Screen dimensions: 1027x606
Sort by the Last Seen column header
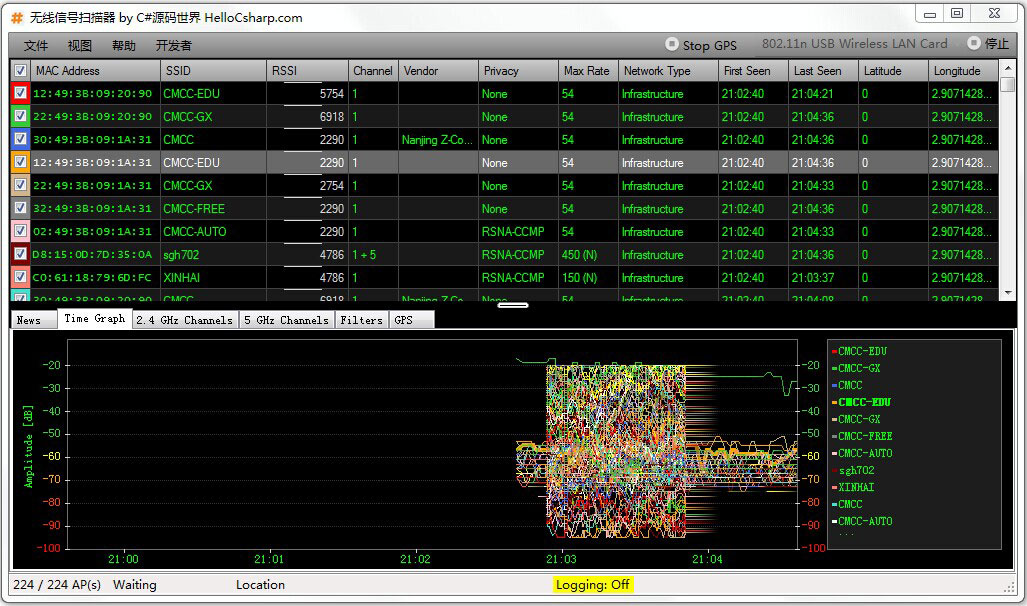point(823,71)
